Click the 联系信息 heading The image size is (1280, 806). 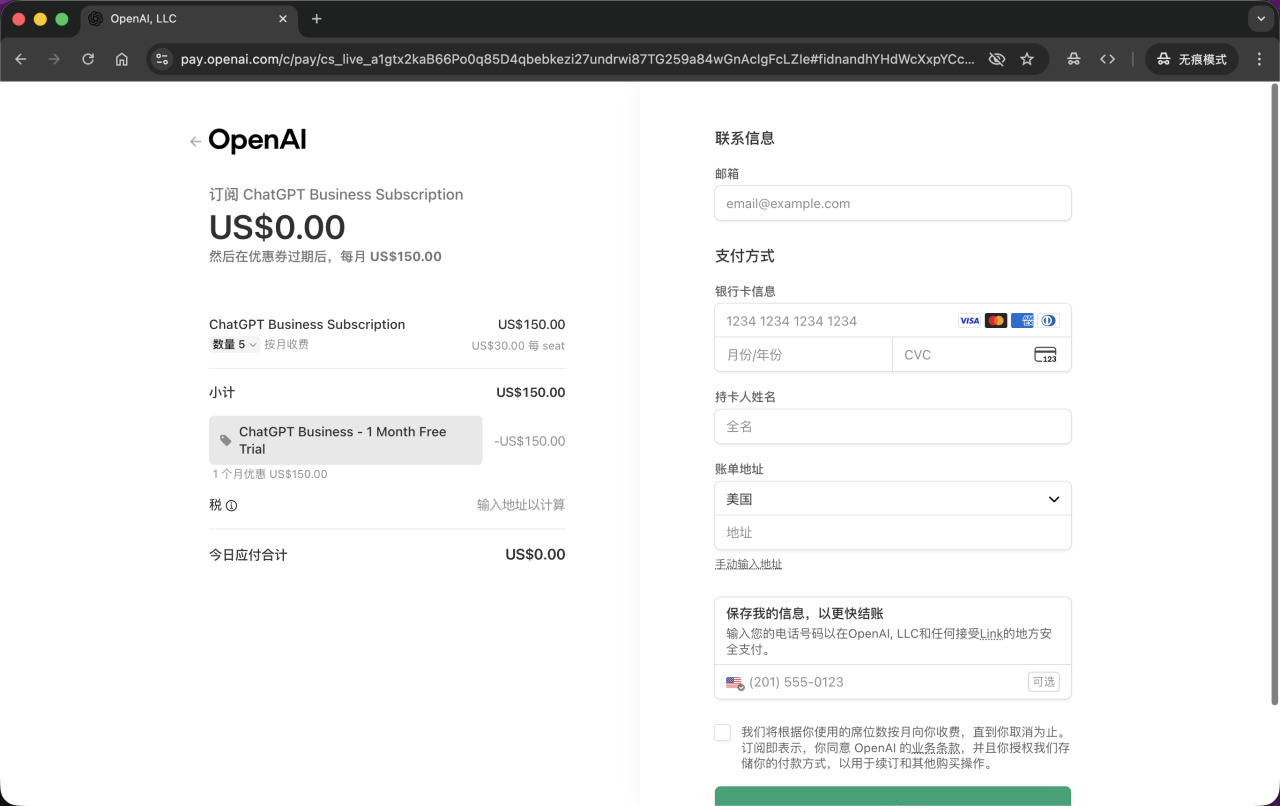pos(745,139)
